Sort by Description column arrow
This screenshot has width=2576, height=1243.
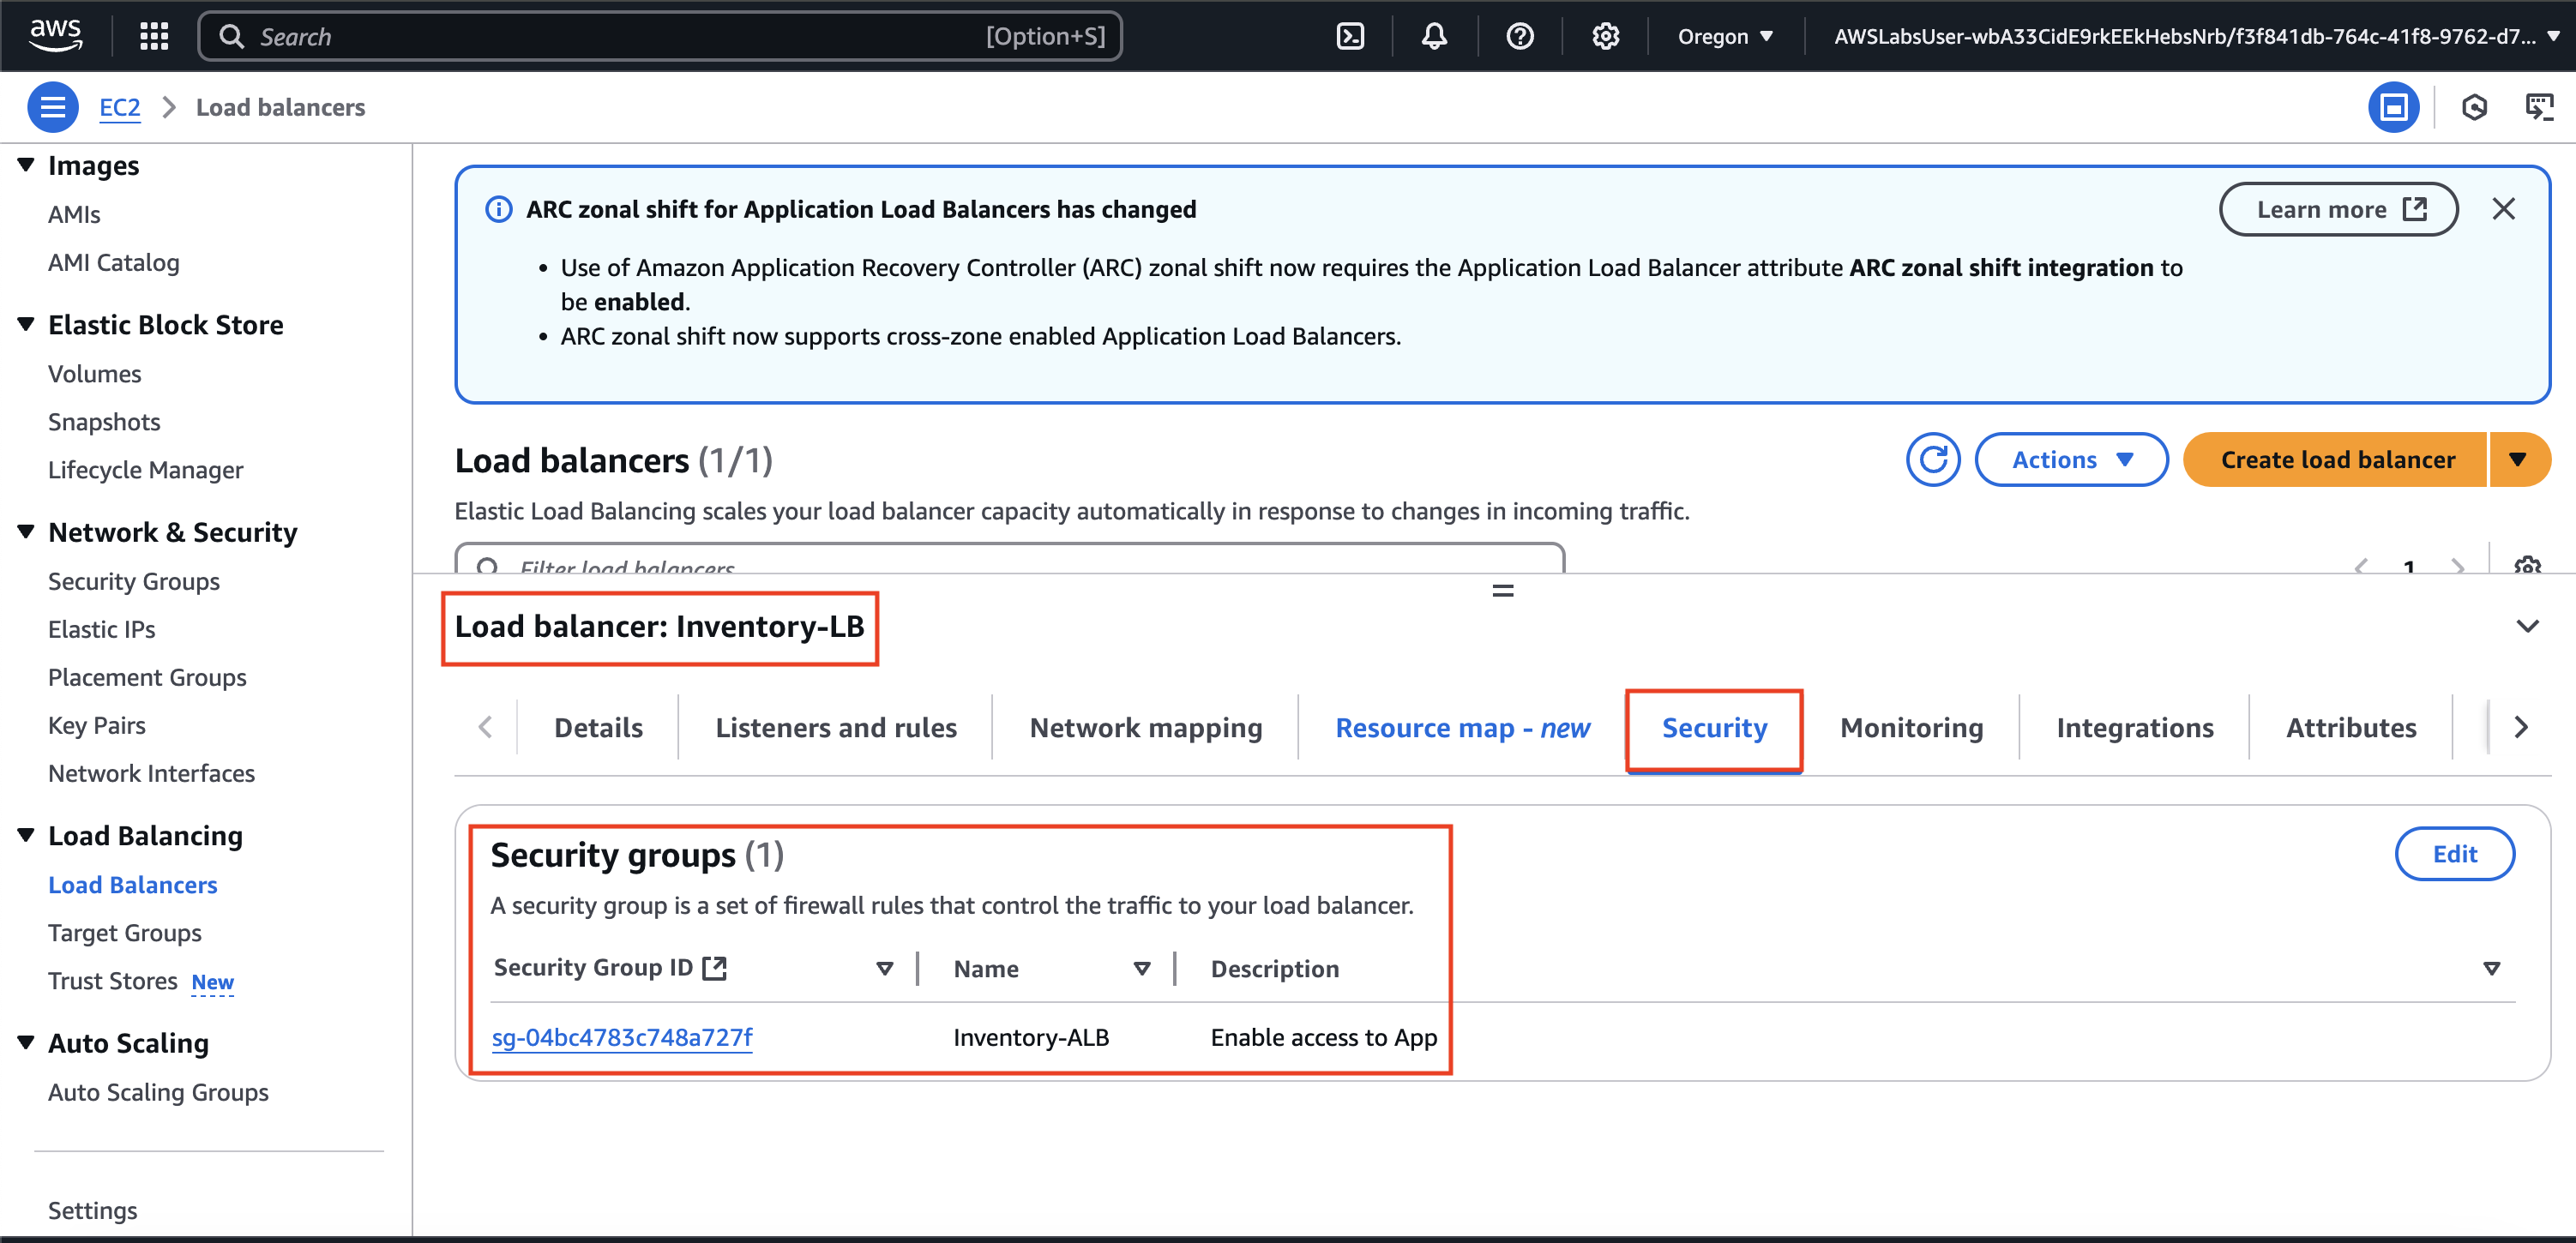point(2491,968)
